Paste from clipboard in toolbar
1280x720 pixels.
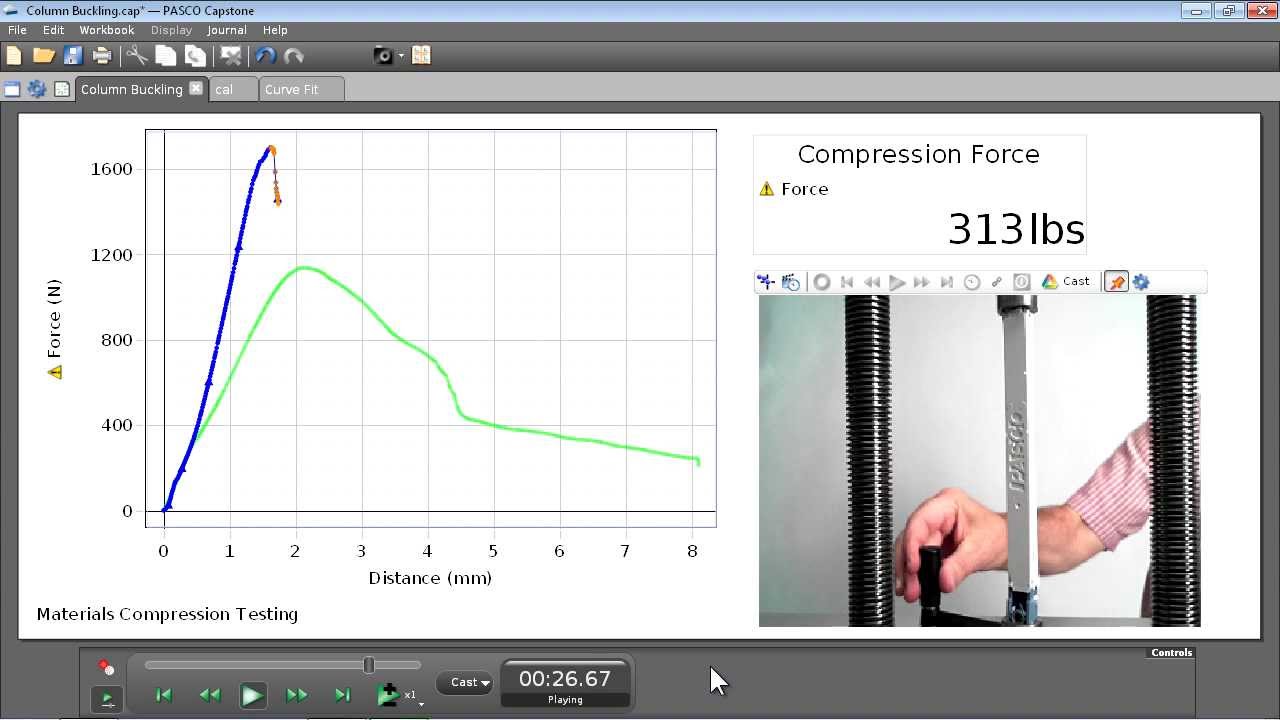pos(195,56)
